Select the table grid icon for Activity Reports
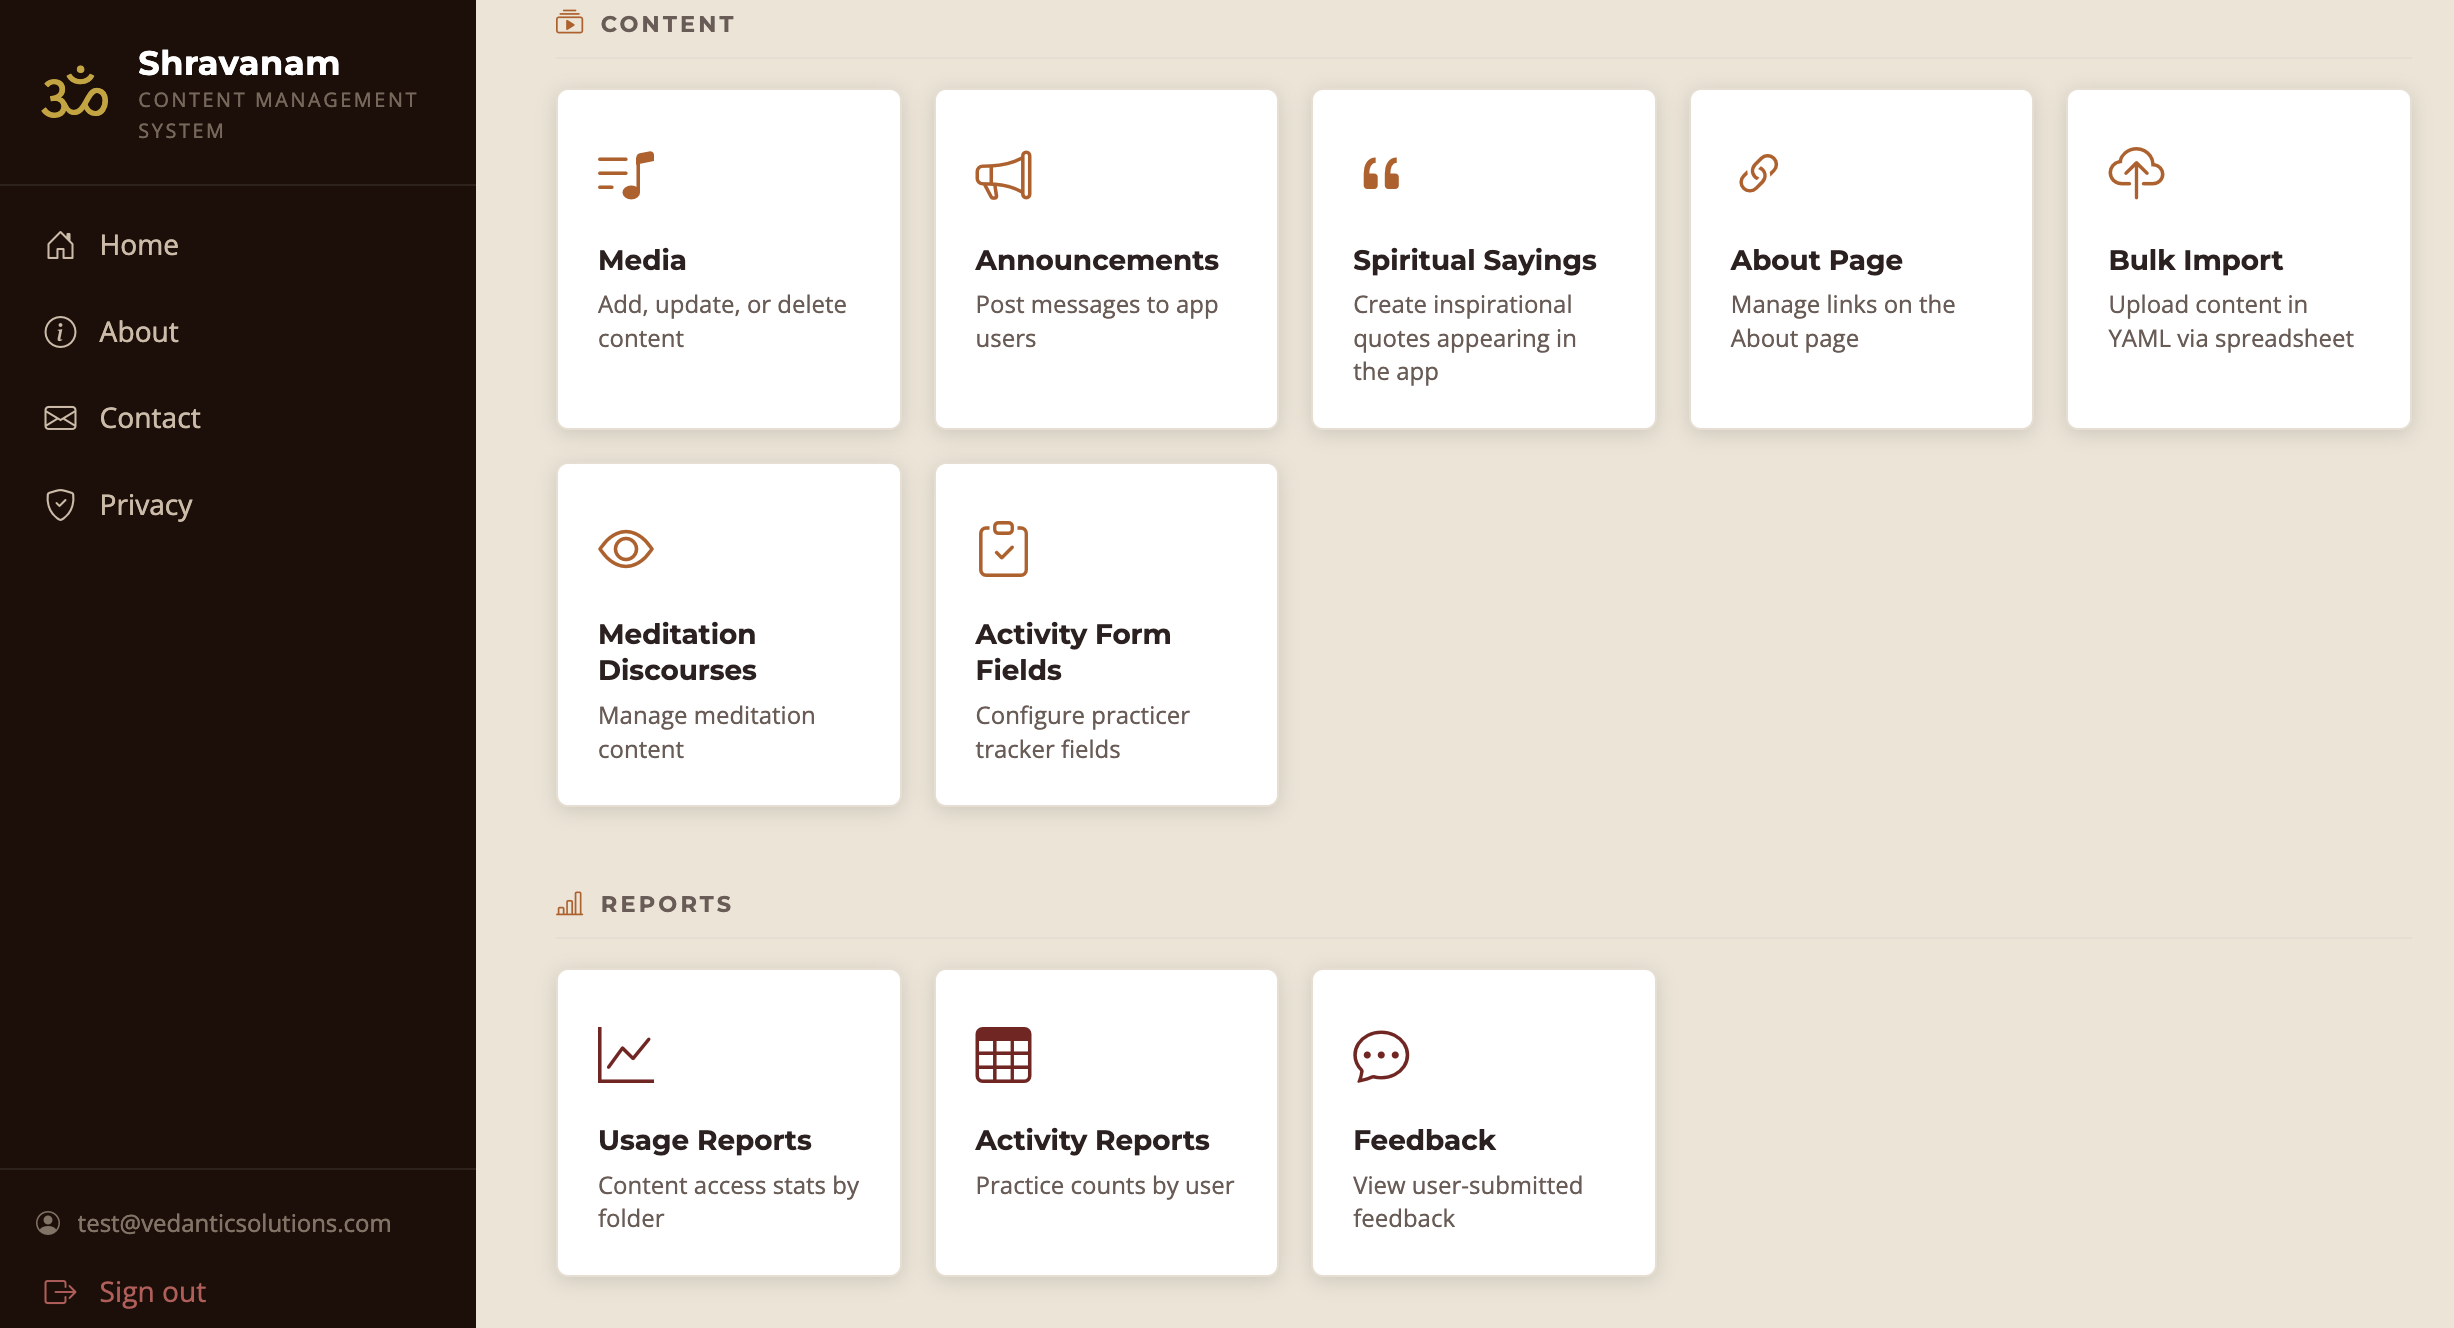2454x1328 pixels. (x=1002, y=1053)
